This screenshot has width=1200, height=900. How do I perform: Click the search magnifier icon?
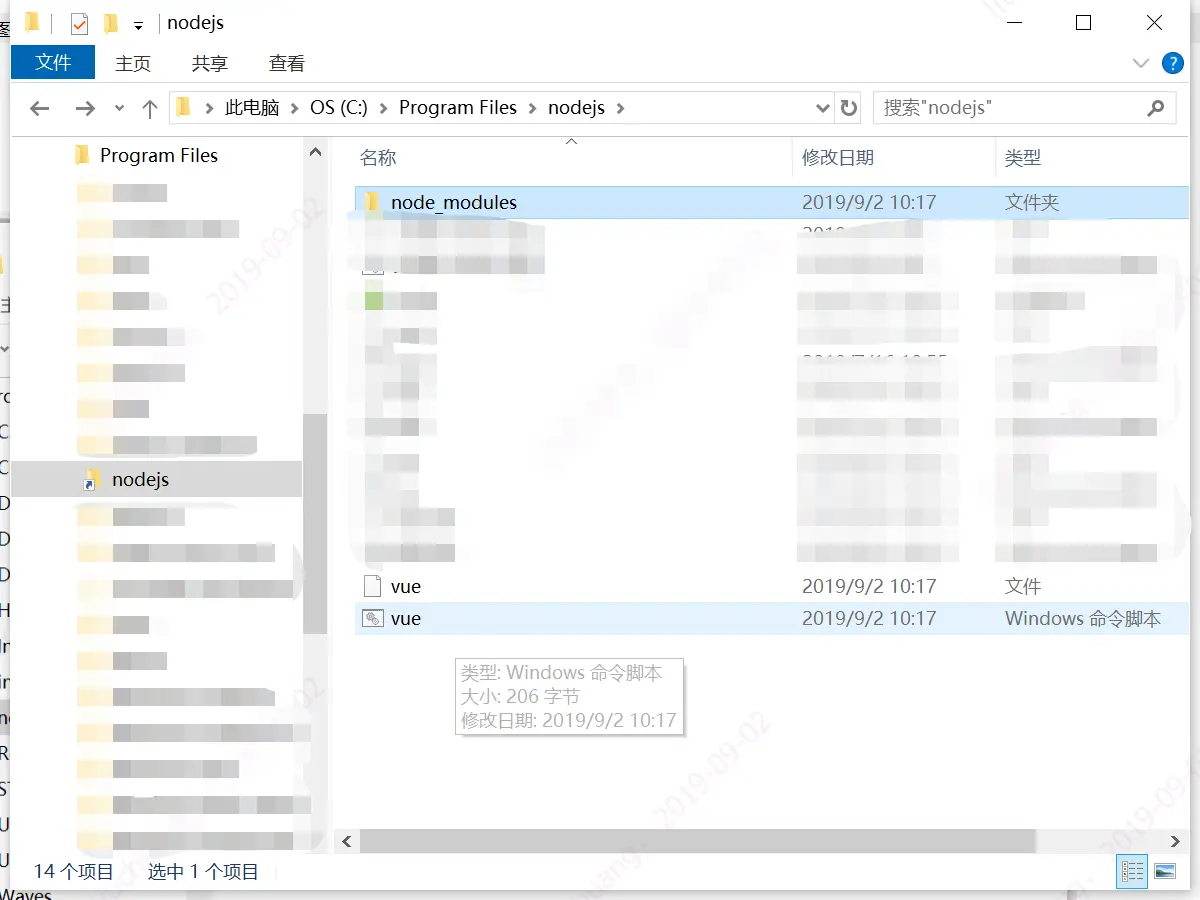pyautogui.click(x=1156, y=107)
